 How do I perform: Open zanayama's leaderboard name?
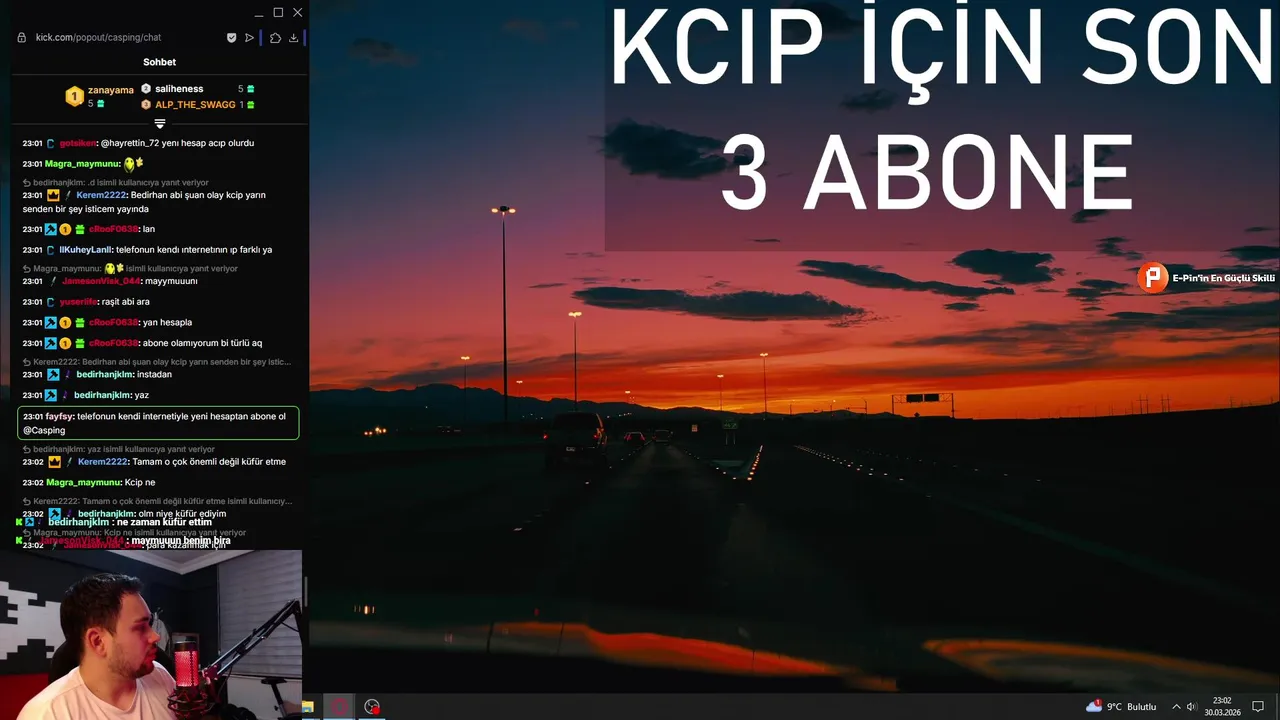111,90
